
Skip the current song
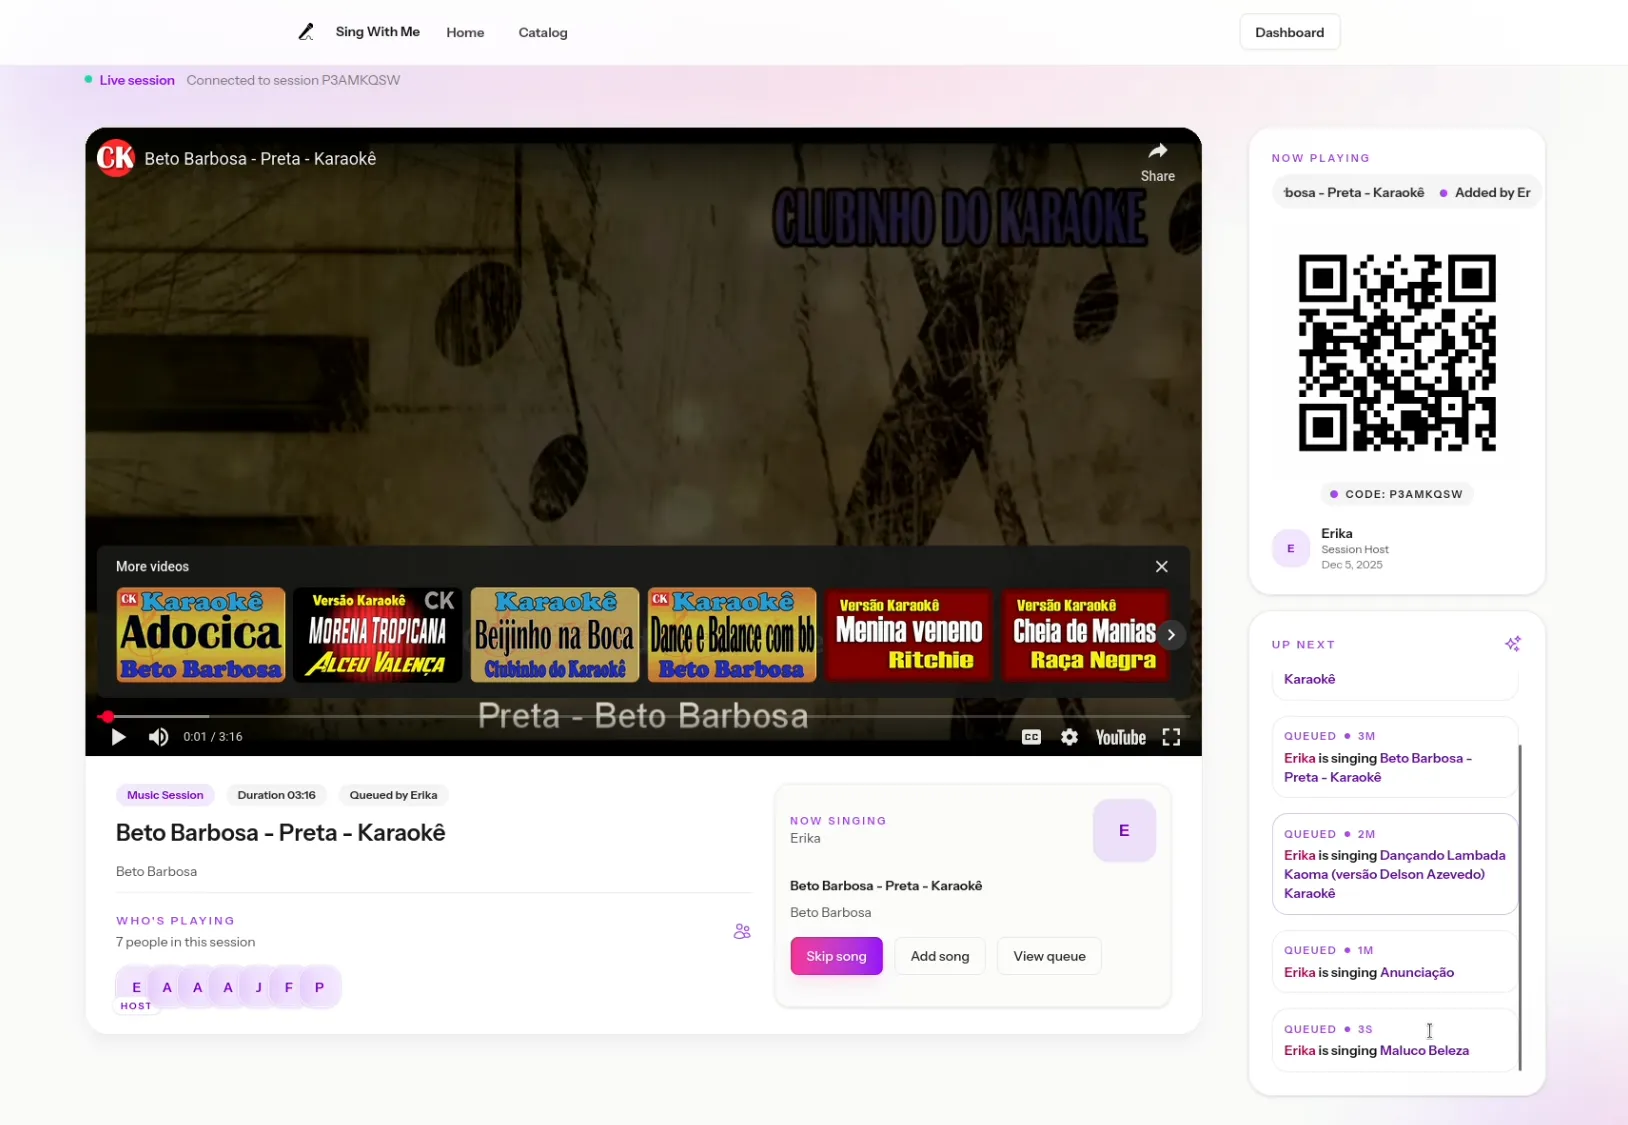coord(836,956)
